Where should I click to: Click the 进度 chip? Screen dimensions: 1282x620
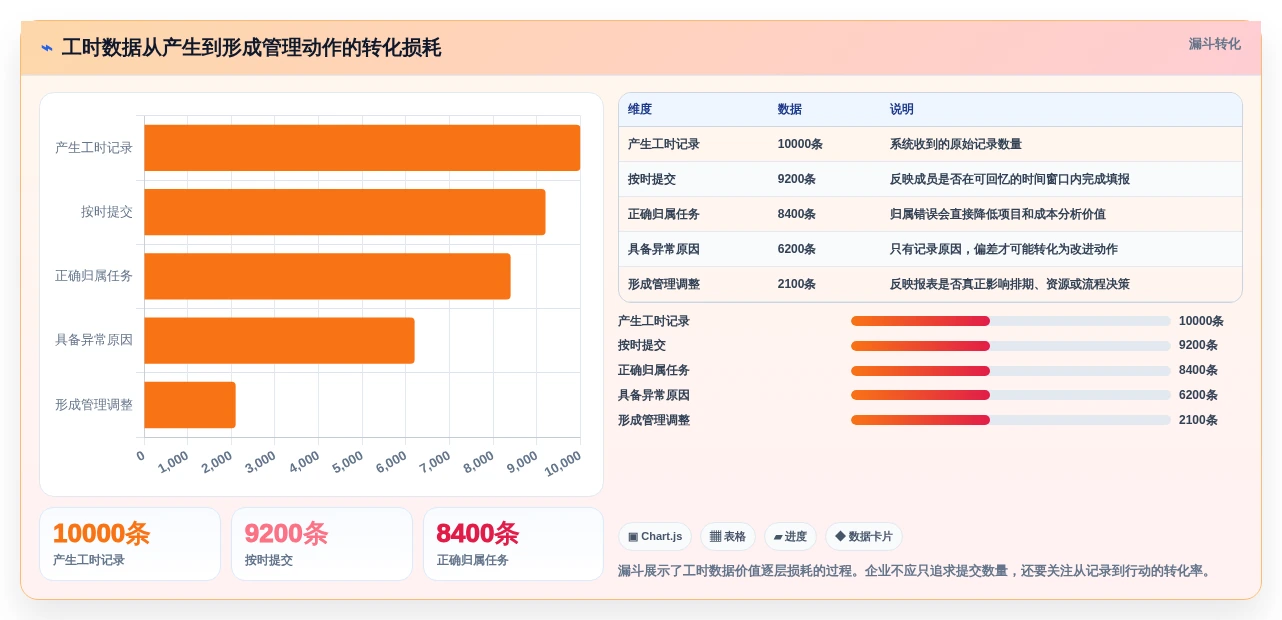[790, 537]
